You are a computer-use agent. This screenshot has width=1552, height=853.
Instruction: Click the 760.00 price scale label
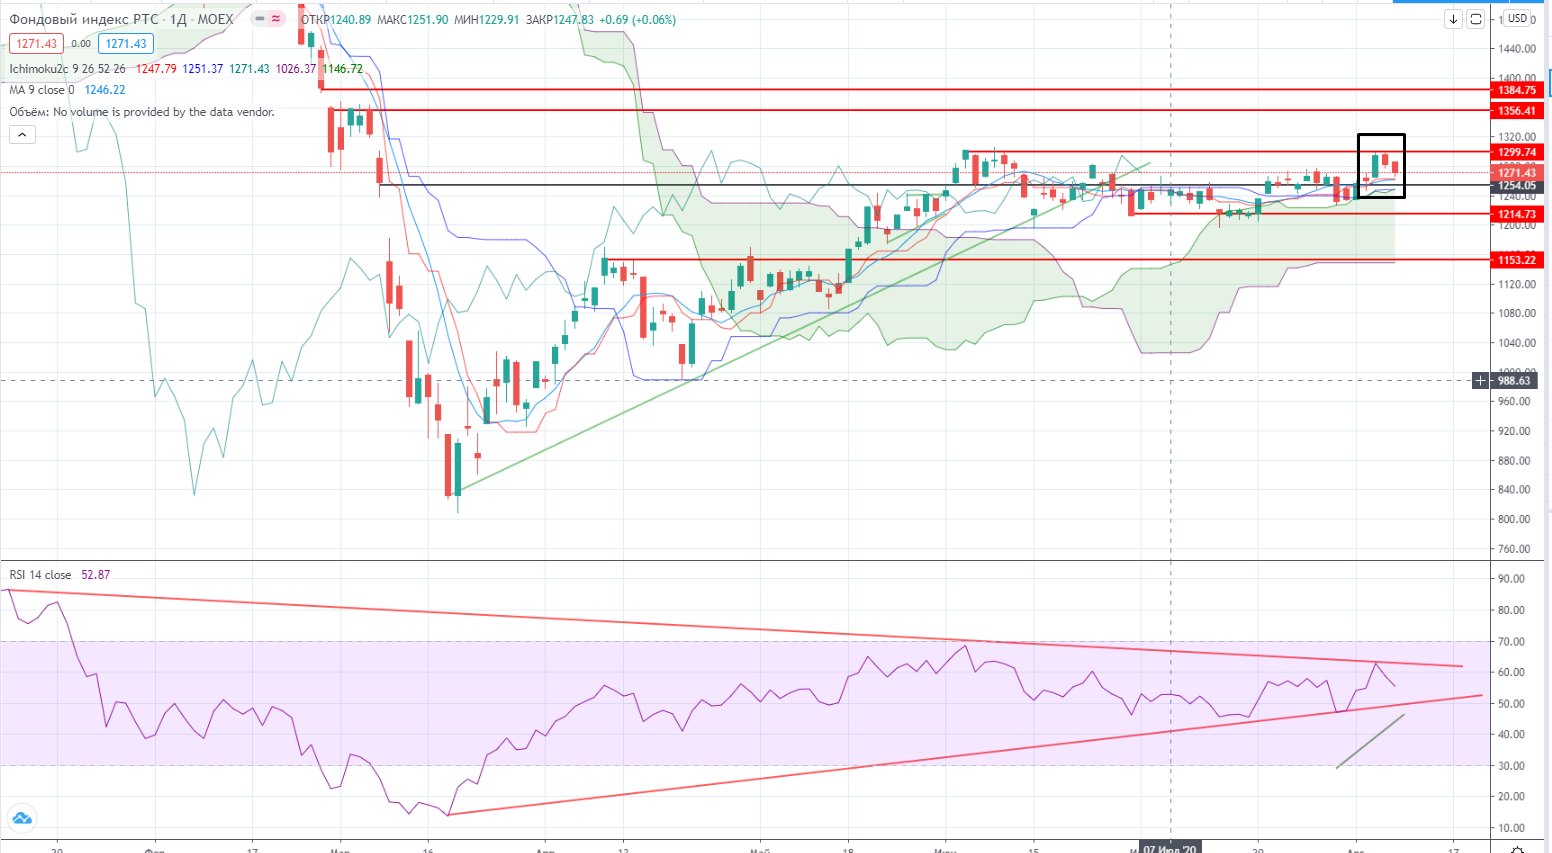[1514, 549]
